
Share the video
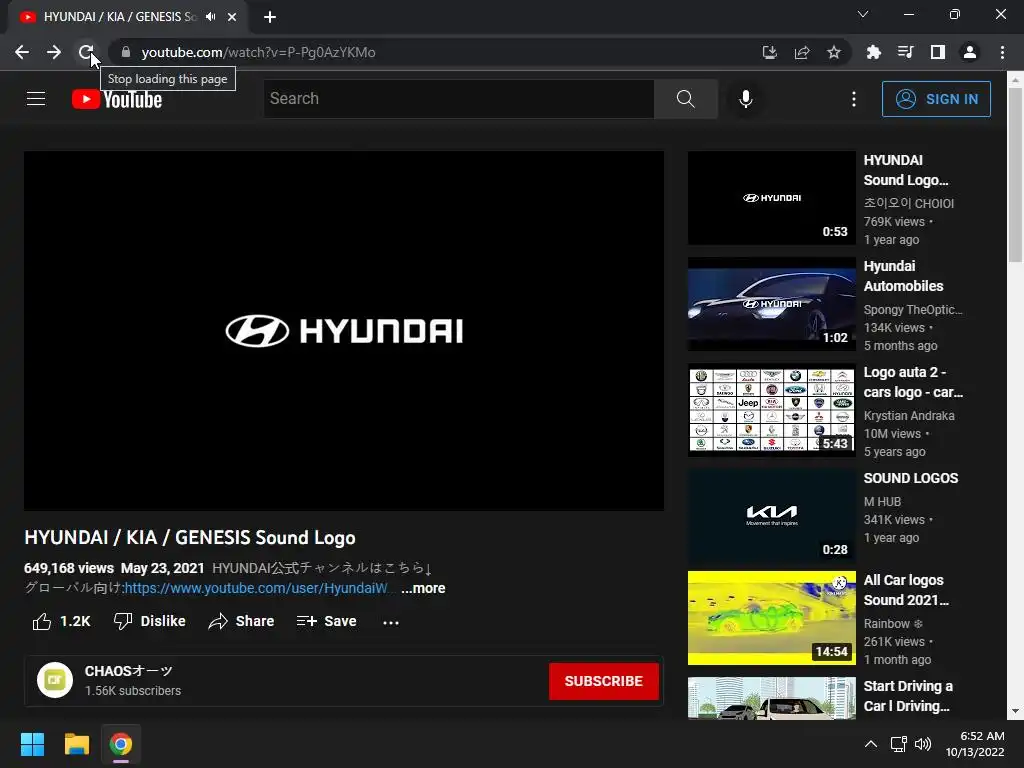tap(241, 621)
